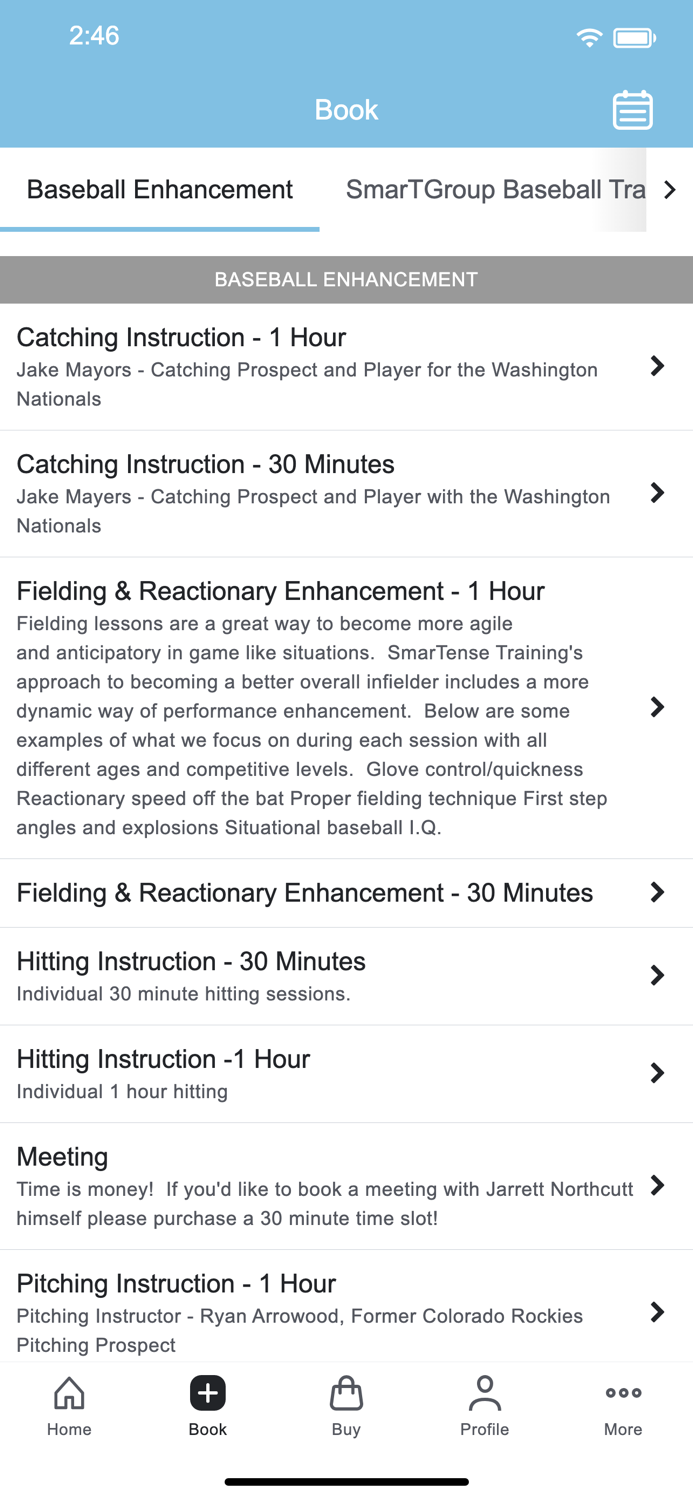Open the Buy shopping bag icon

click(346, 1405)
